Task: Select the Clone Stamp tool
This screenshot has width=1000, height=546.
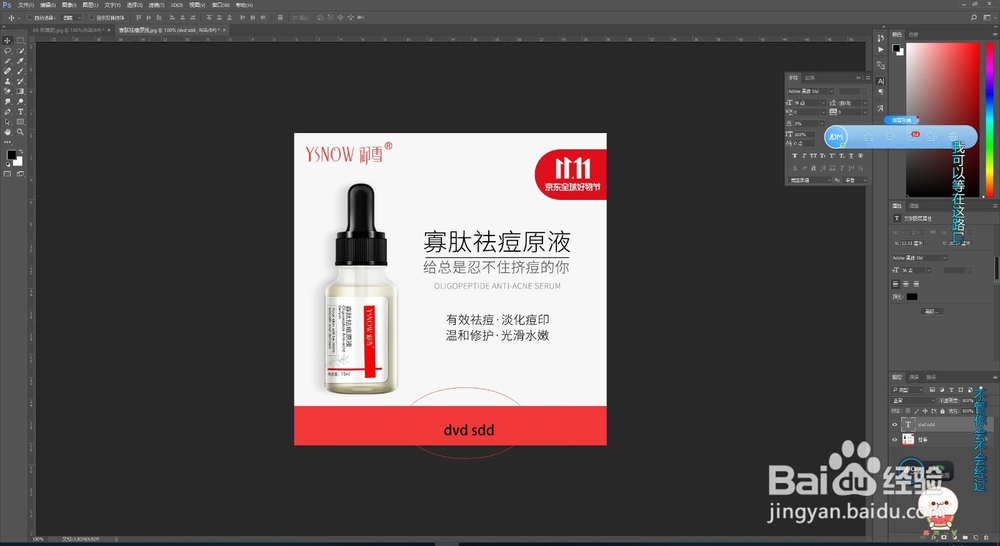Action: (7, 80)
